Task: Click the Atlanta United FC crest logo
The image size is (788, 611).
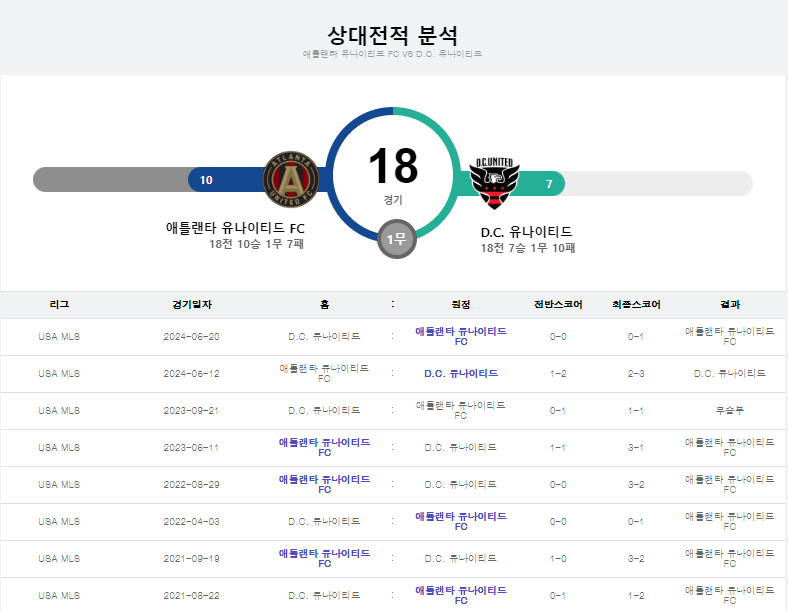Action: click(290, 179)
